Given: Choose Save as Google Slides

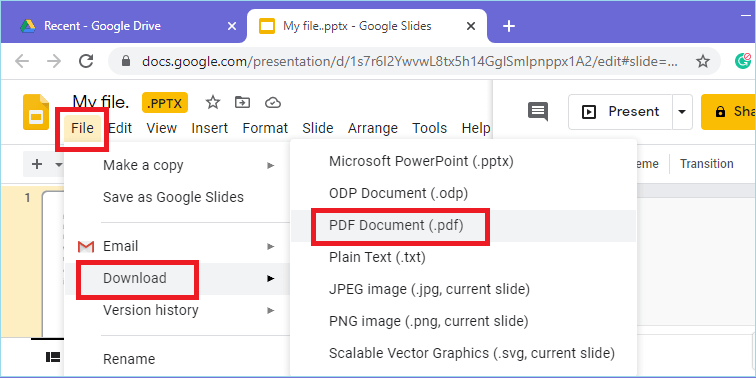Looking at the screenshot, I should [x=177, y=197].
